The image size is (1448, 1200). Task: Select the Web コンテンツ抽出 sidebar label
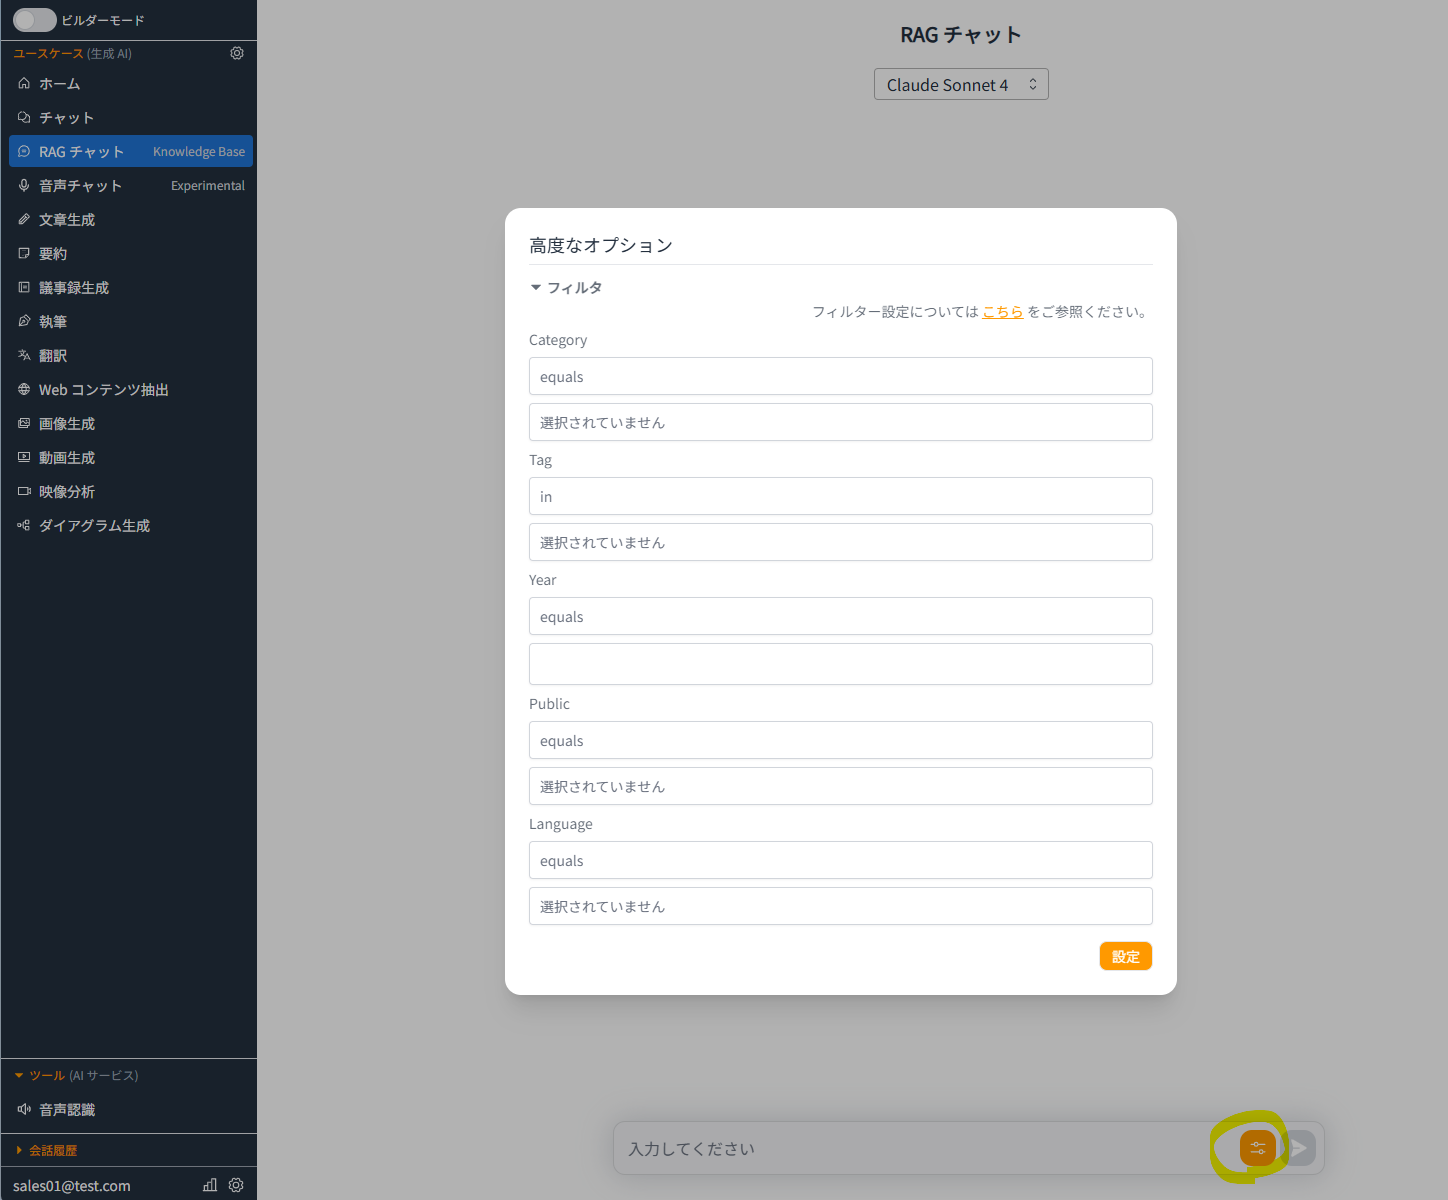click(104, 390)
